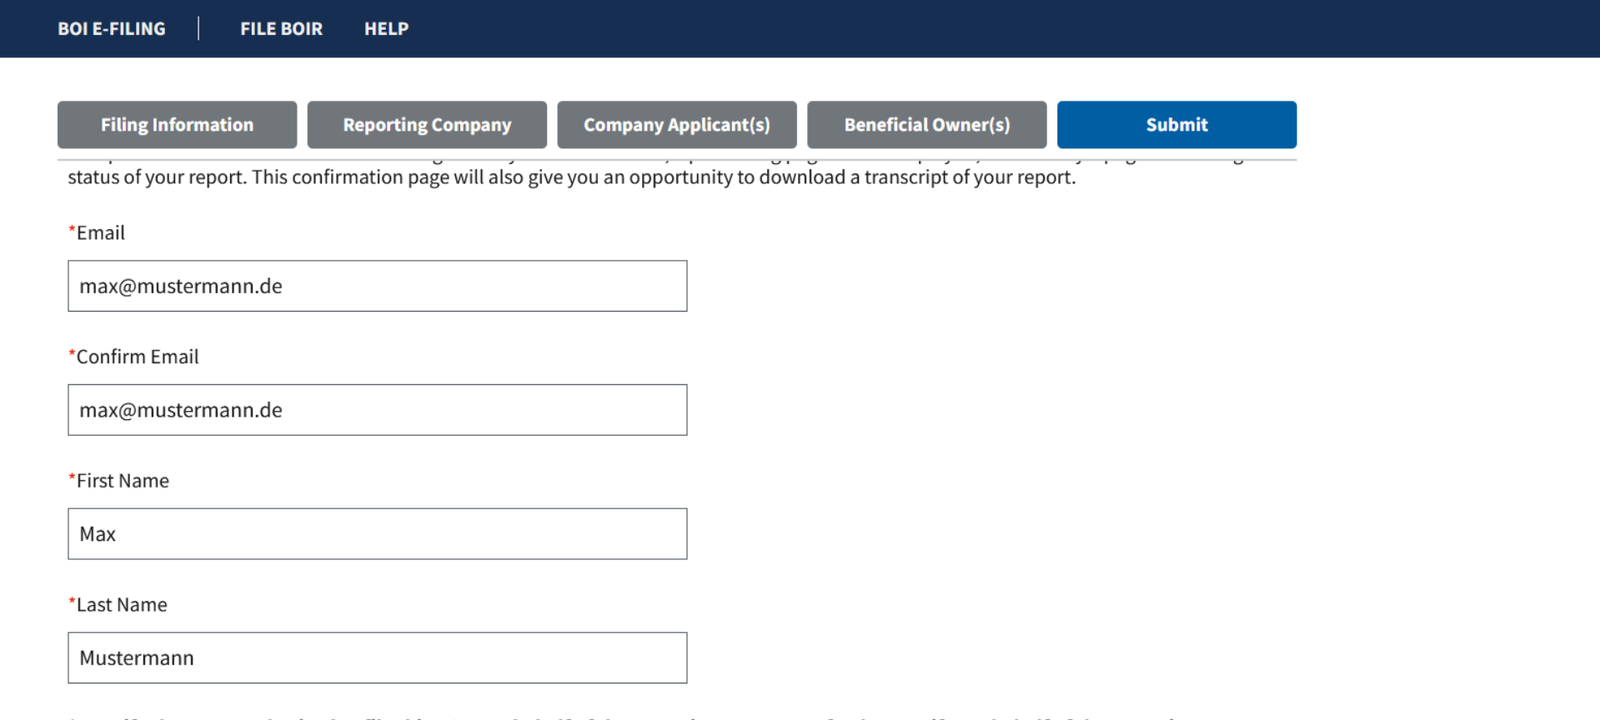Open the FILE BOIR menu
The width and height of the screenshot is (1600, 720).
point(281,29)
